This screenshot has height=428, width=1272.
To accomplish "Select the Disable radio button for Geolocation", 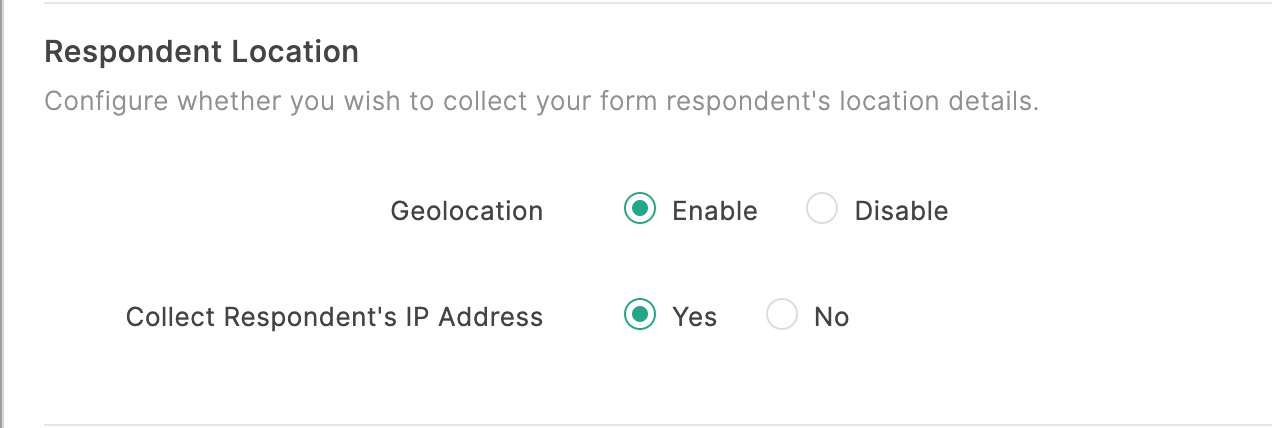I will [821, 210].
